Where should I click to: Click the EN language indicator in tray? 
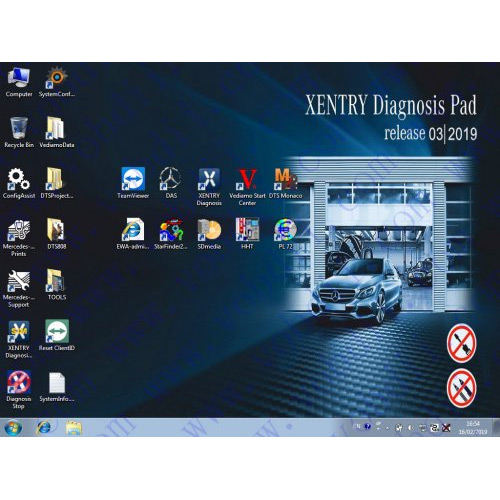point(357,426)
